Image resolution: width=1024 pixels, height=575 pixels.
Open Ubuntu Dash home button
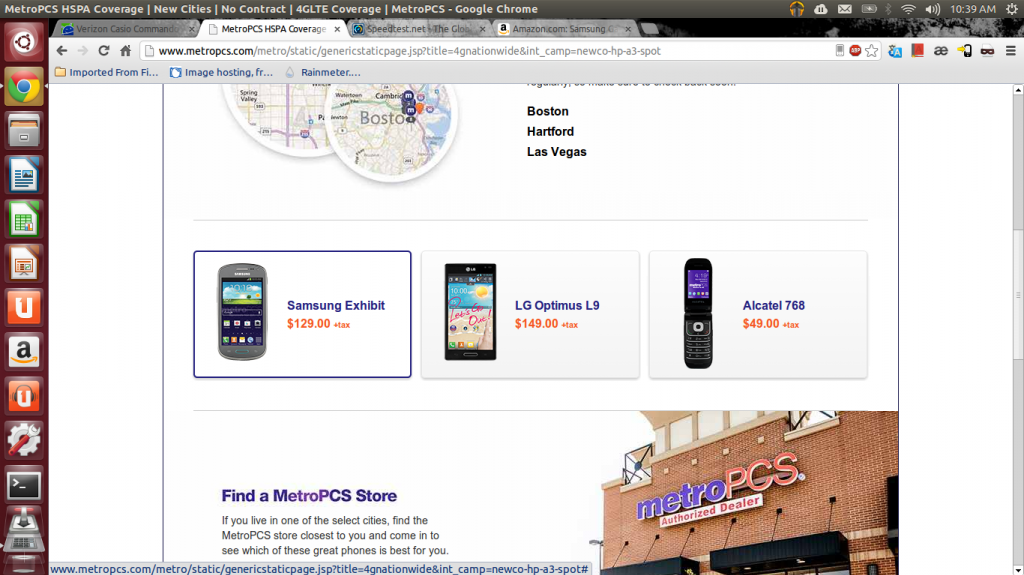tap(24, 43)
